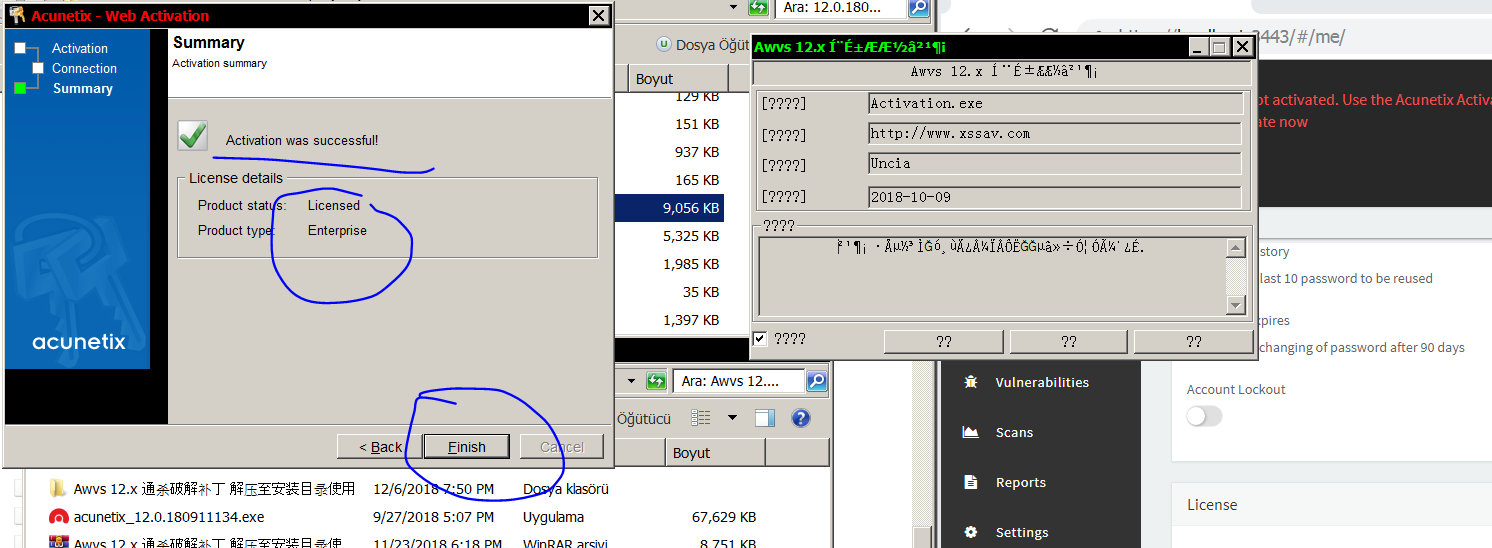Viewport: 1492px width, 548px height.
Task: Click the patch log scroll-up arrow
Action: 1236,248
